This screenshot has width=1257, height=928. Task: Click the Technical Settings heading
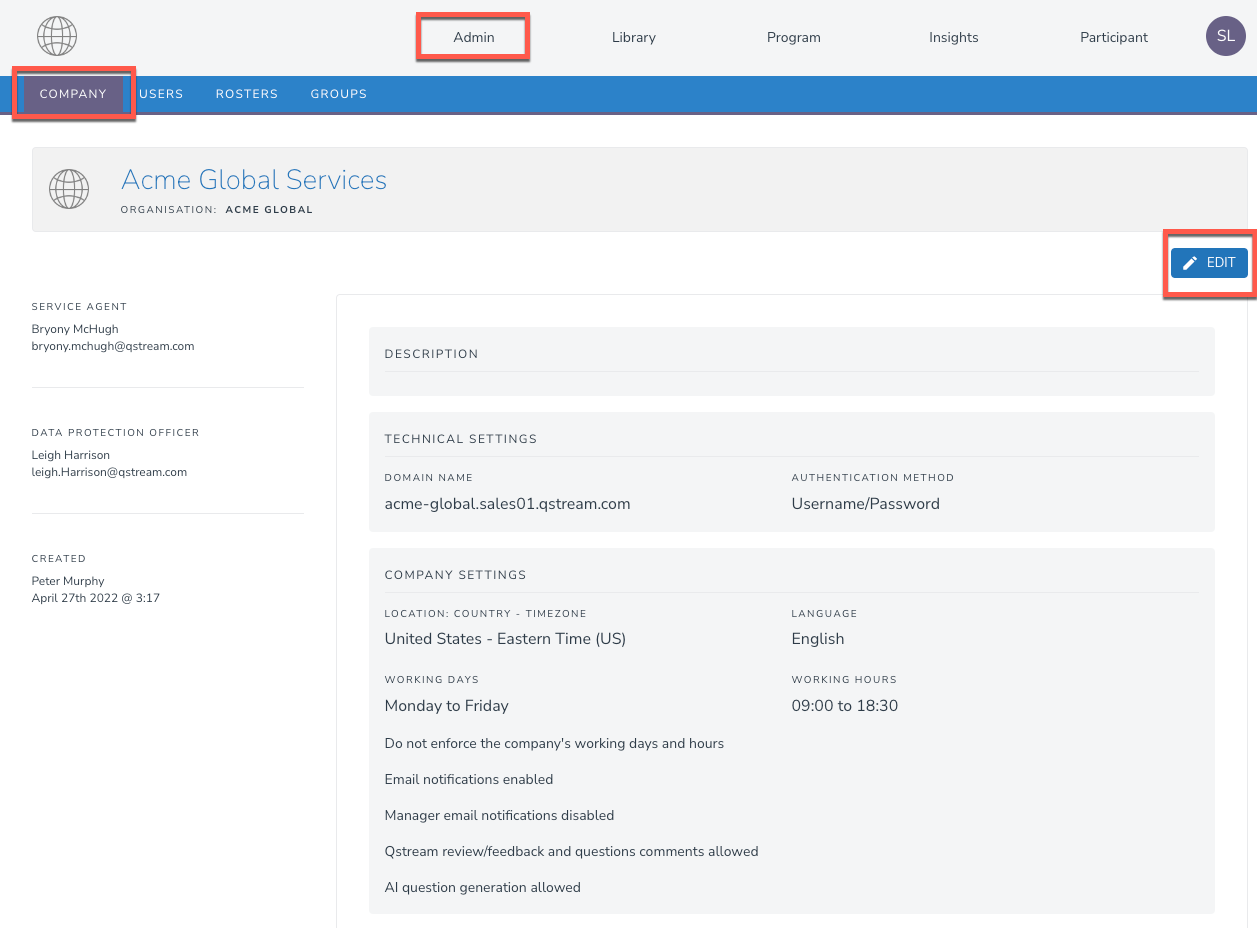pyautogui.click(x=461, y=439)
